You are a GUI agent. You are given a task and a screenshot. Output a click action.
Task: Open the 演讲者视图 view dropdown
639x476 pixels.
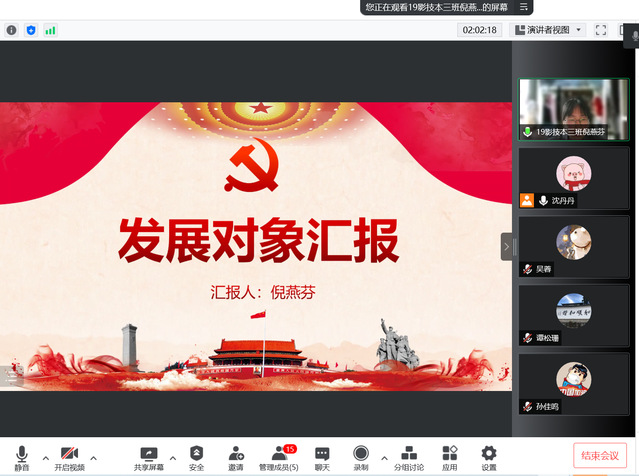pyautogui.click(x=548, y=30)
